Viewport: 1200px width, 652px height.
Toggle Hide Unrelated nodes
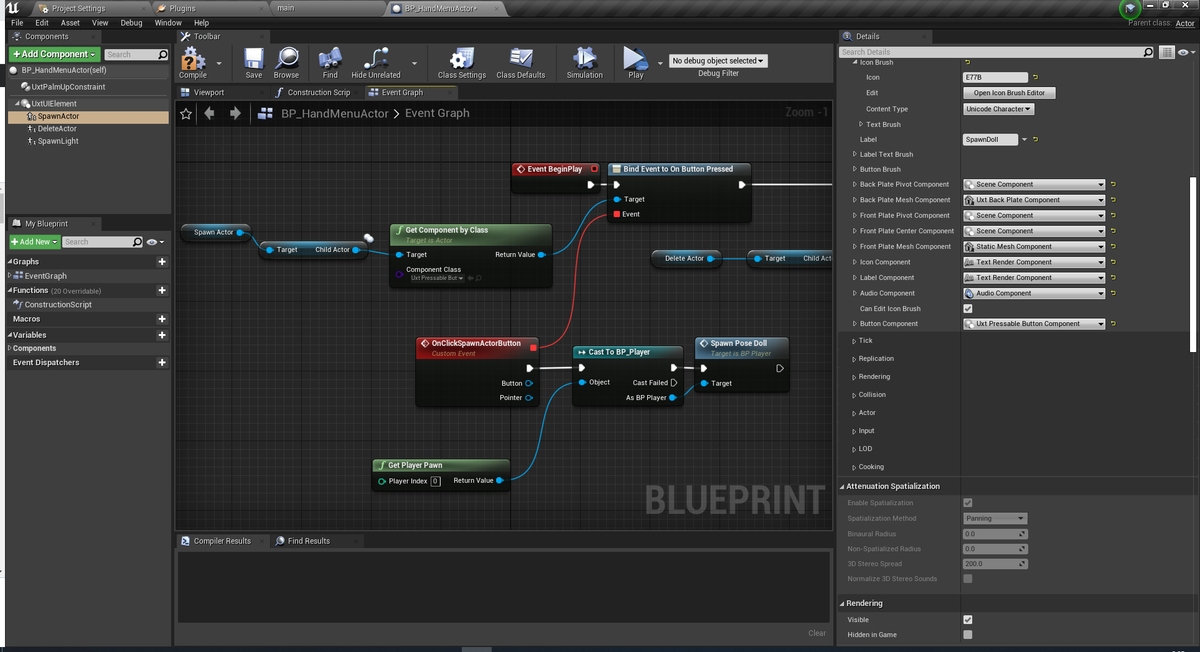coord(376,63)
